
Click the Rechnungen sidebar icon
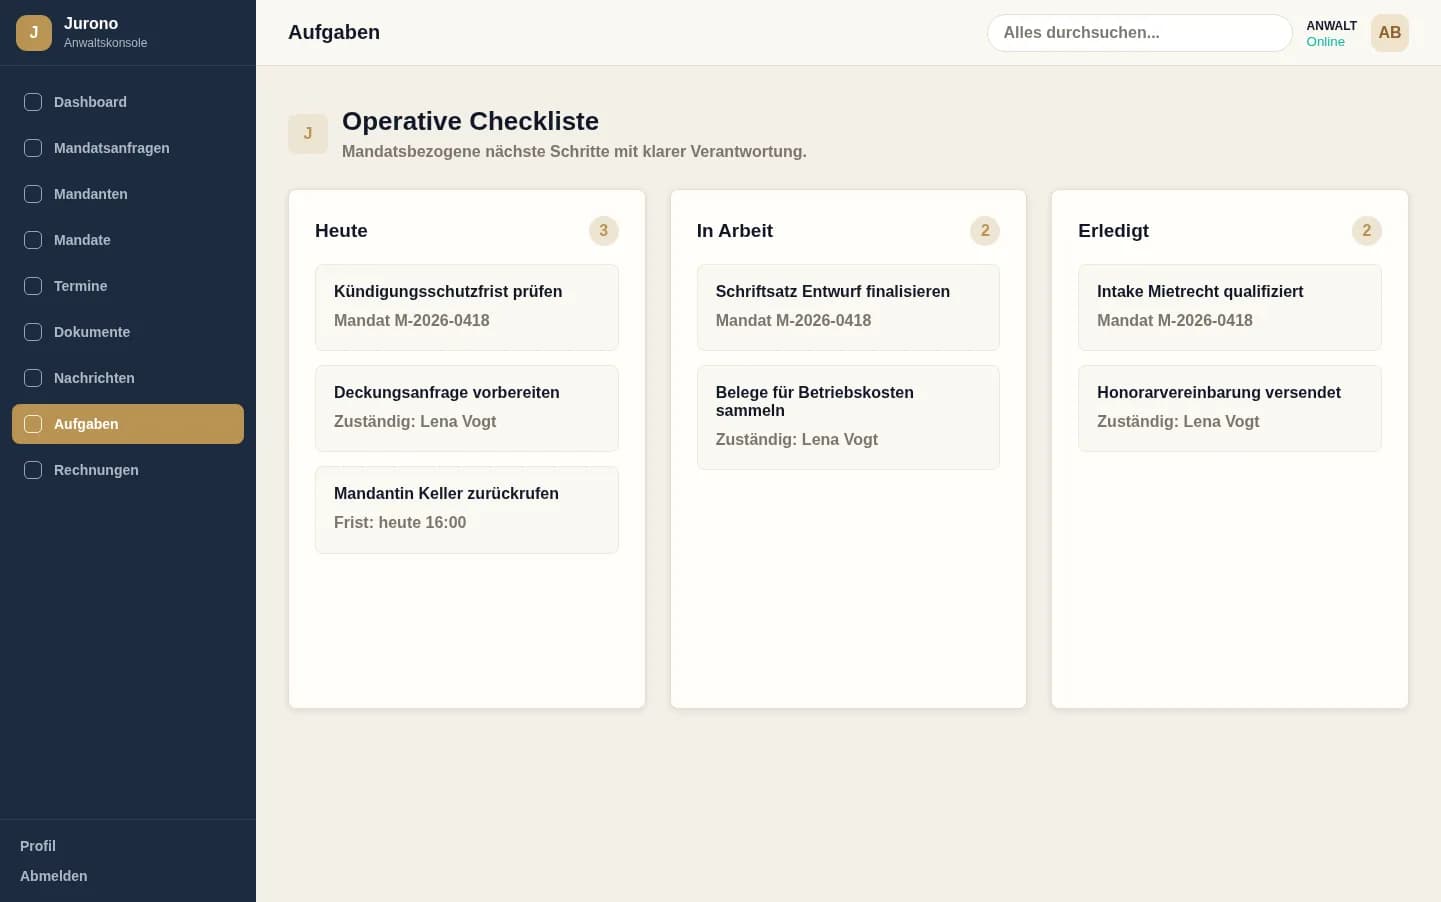(x=33, y=470)
